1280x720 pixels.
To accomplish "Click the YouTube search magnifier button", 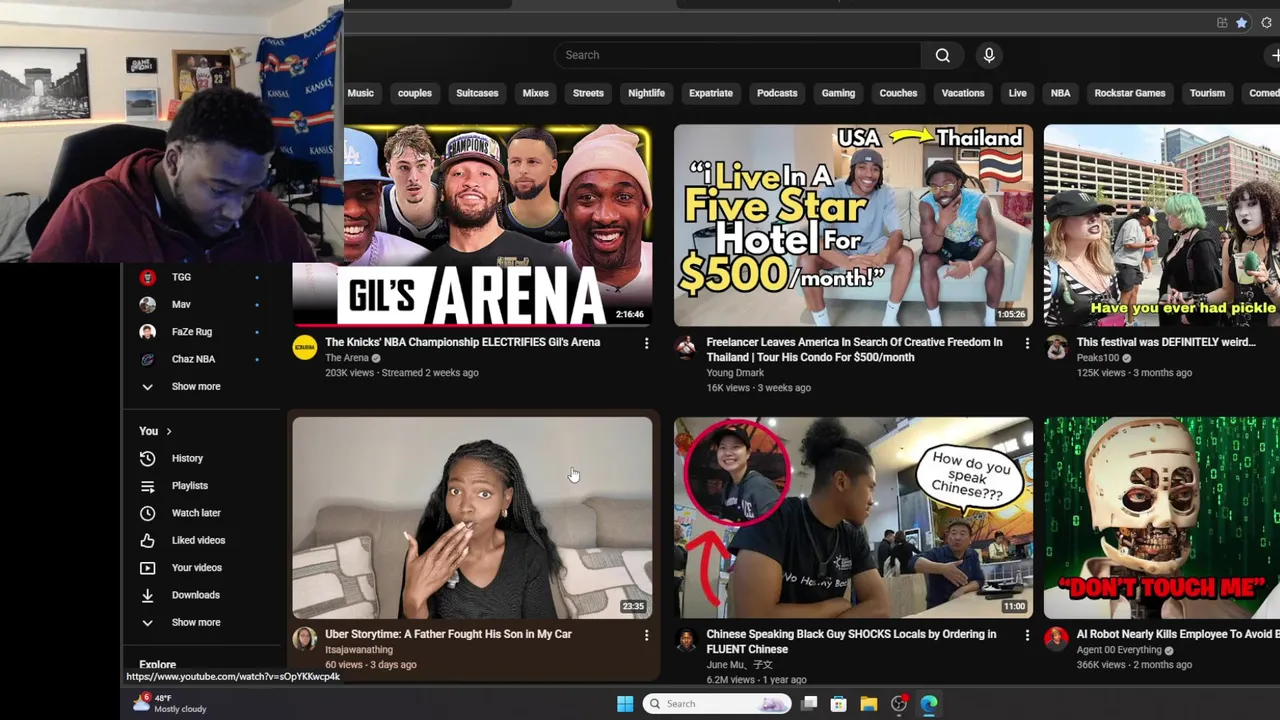I will point(942,55).
